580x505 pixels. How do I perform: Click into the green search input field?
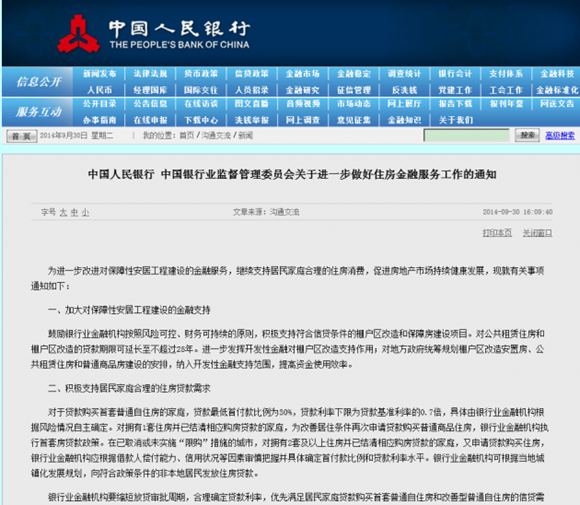pos(466,135)
